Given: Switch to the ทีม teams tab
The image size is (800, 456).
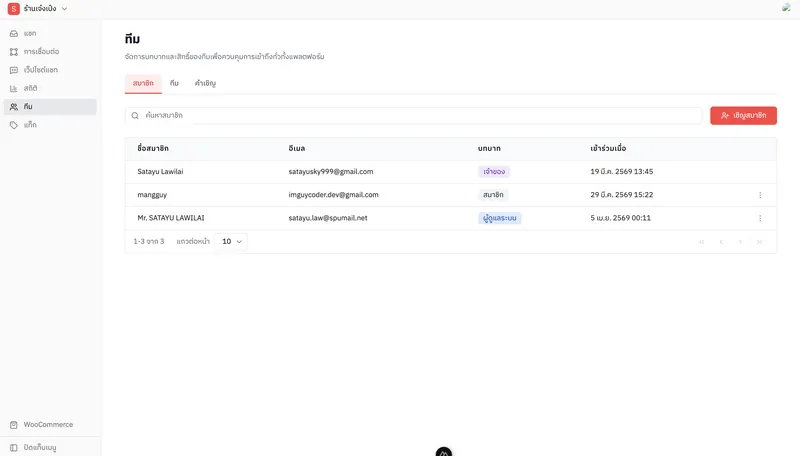Looking at the screenshot, I should (x=174, y=83).
